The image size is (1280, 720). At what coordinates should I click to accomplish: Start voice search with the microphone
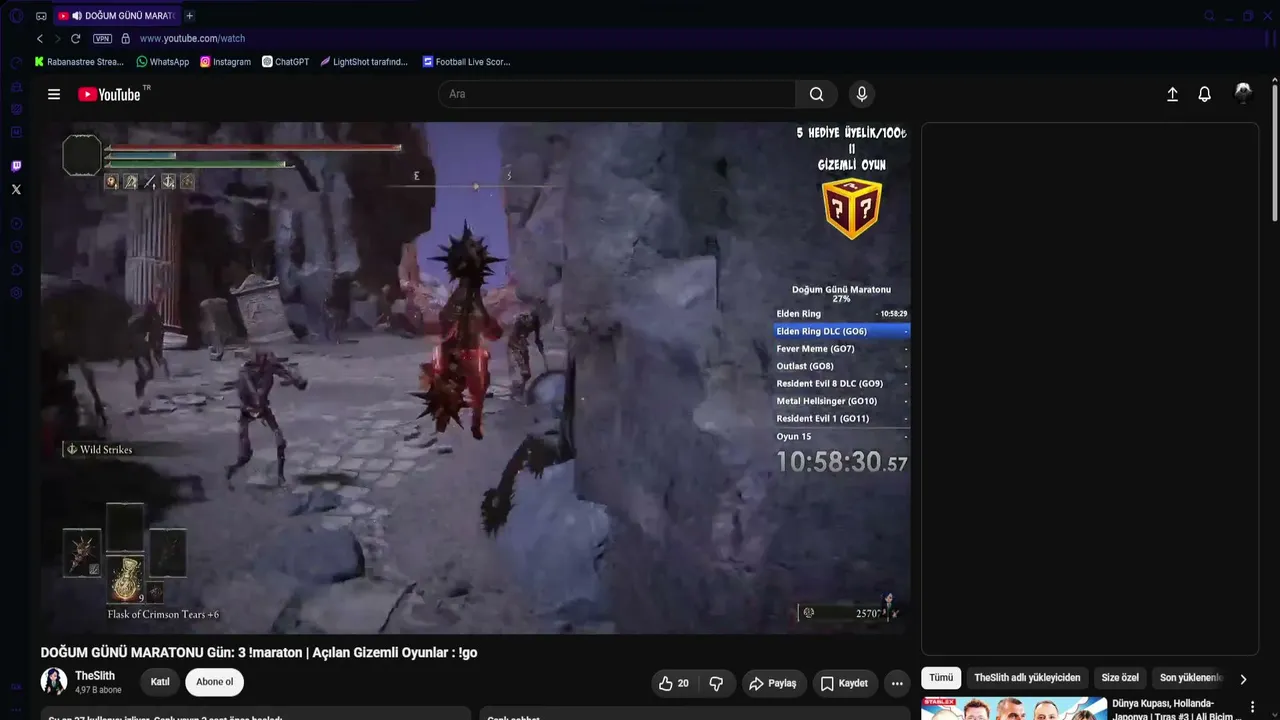(x=862, y=94)
